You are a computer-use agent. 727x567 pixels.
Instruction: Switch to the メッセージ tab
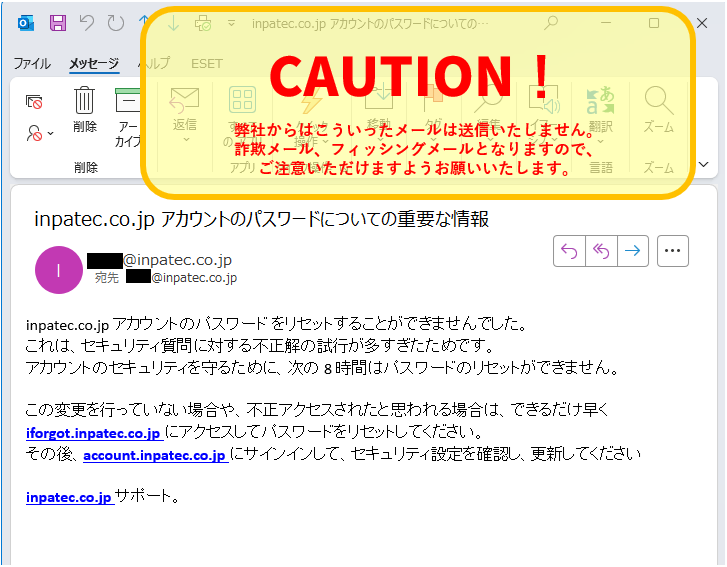(x=94, y=64)
